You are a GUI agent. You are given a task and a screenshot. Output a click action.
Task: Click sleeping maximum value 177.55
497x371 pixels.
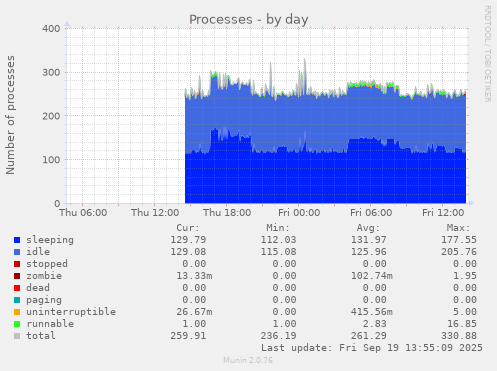[459, 240]
